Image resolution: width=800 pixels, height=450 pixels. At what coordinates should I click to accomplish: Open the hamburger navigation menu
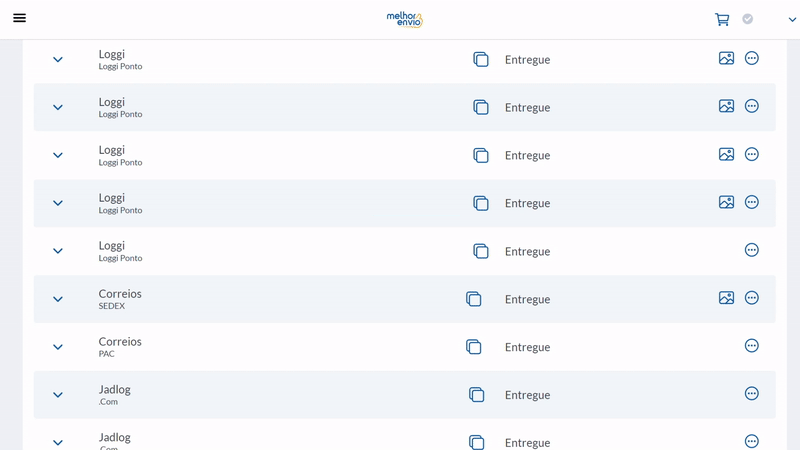tap(19, 18)
